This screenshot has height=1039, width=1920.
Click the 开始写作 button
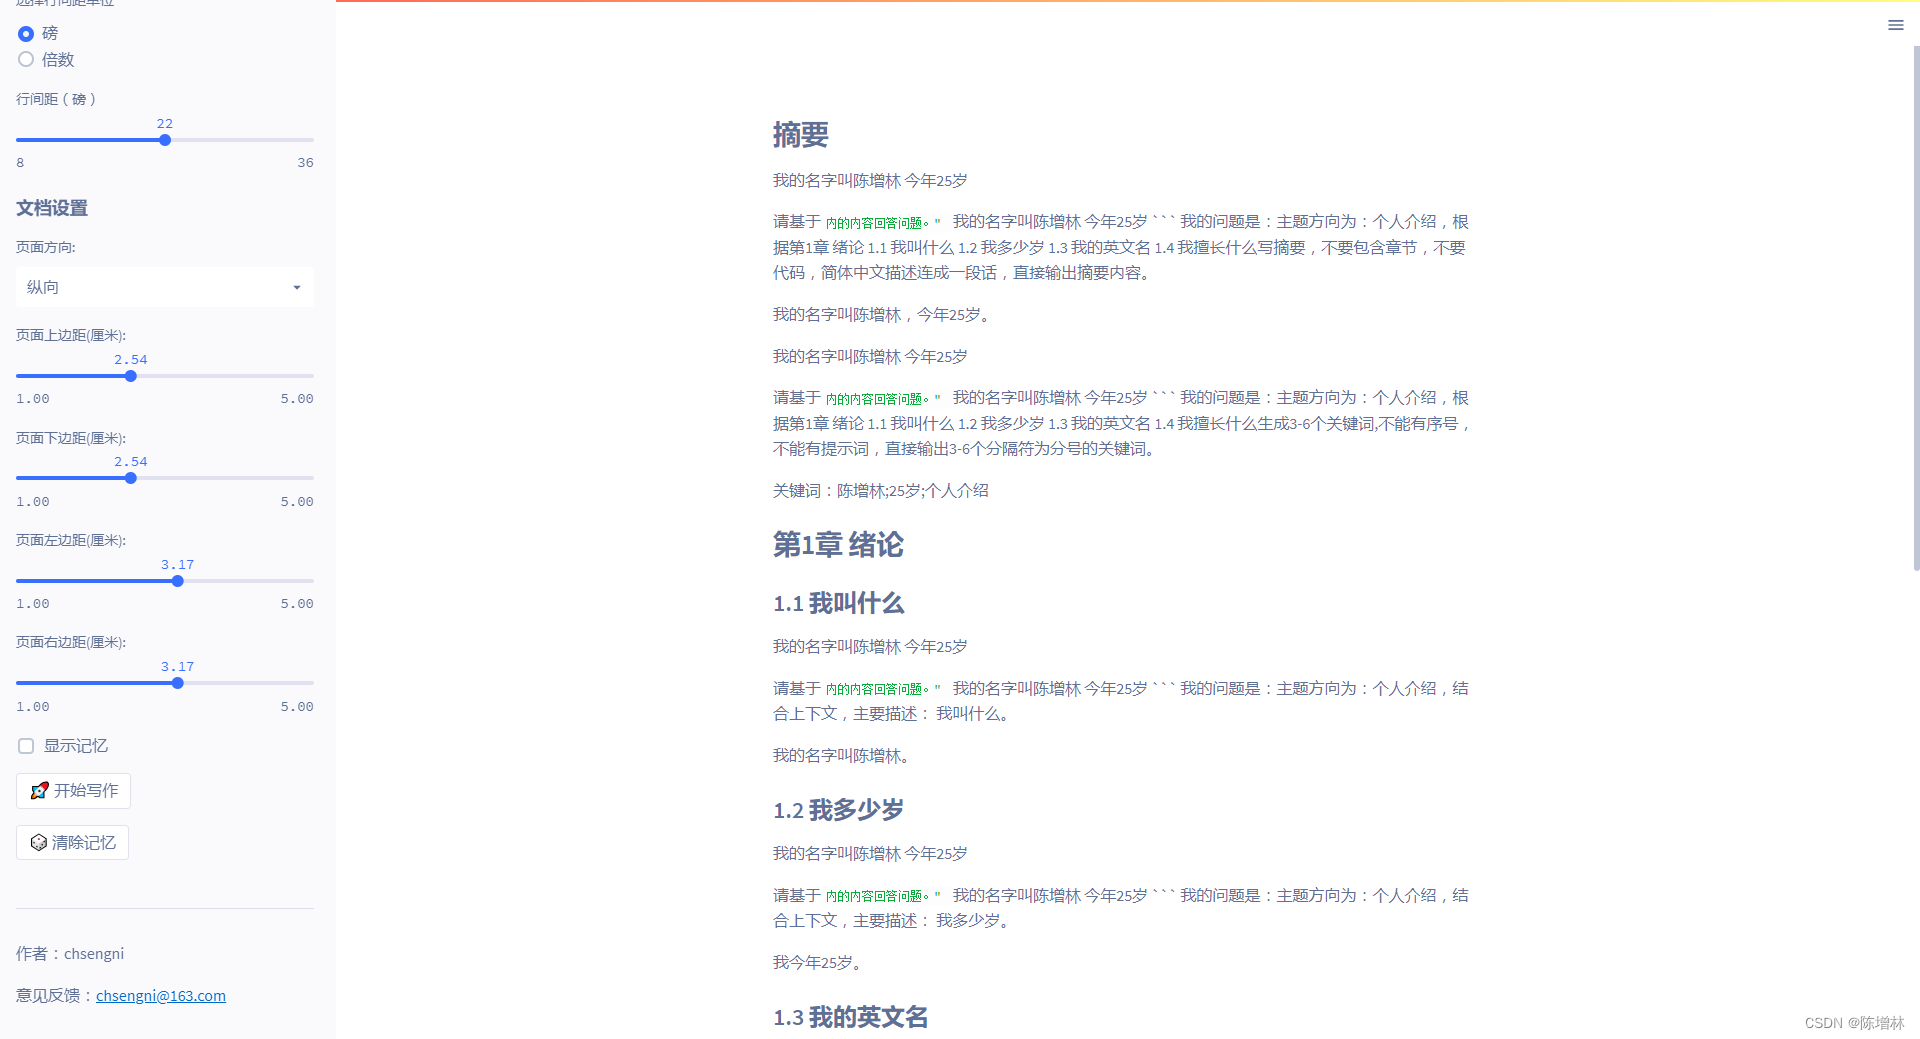(x=73, y=791)
